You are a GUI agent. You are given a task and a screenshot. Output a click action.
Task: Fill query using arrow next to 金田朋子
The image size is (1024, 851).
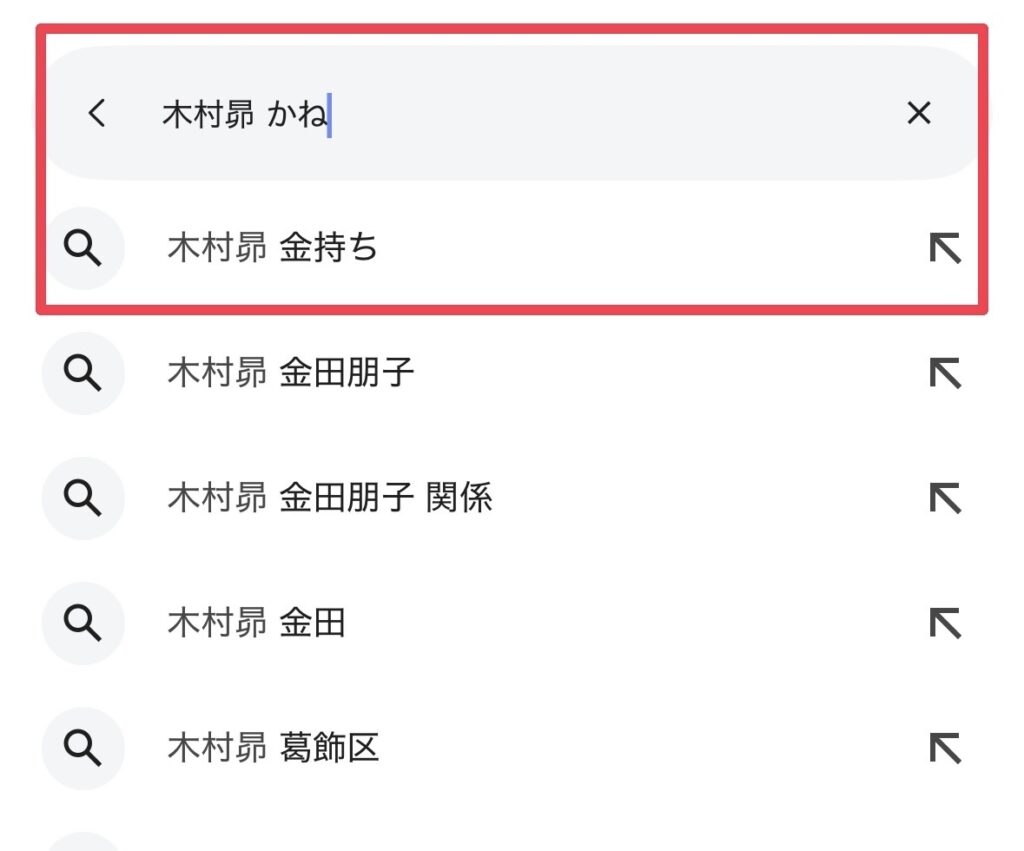(x=945, y=373)
